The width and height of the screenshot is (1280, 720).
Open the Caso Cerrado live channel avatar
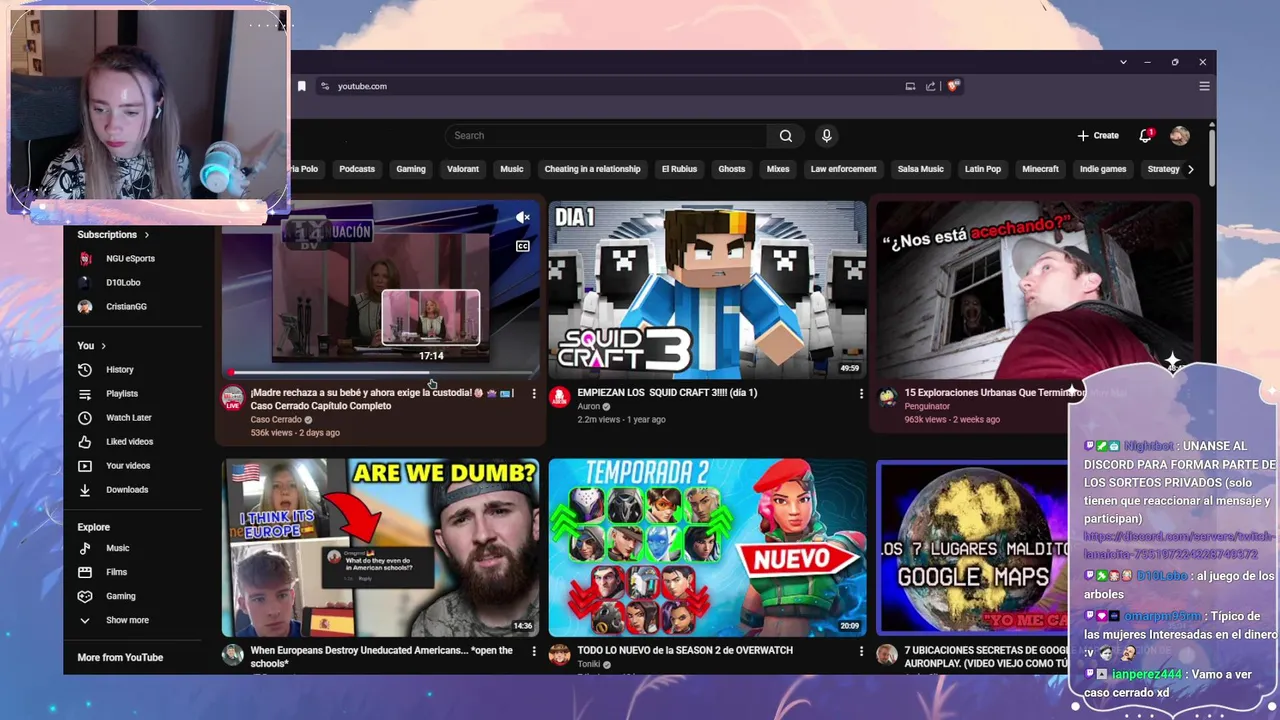click(233, 398)
